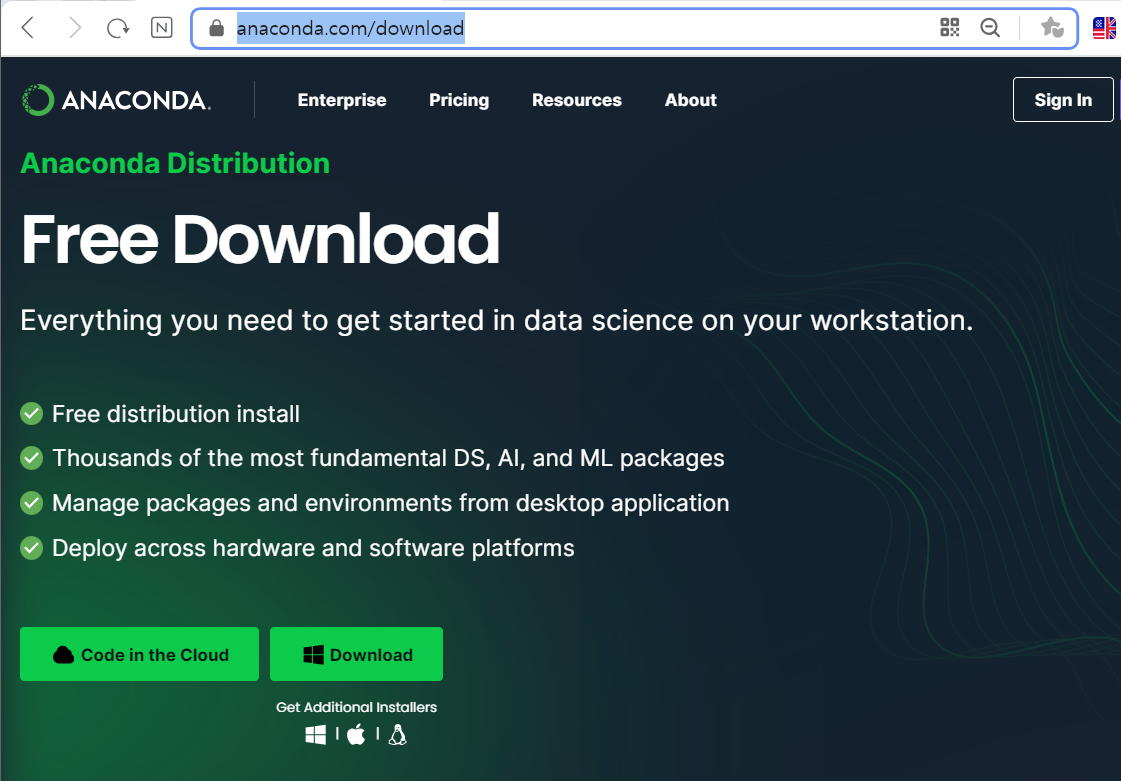Select the Apple macOS installer icon
Viewport: 1121px width, 781px height.
click(356, 735)
